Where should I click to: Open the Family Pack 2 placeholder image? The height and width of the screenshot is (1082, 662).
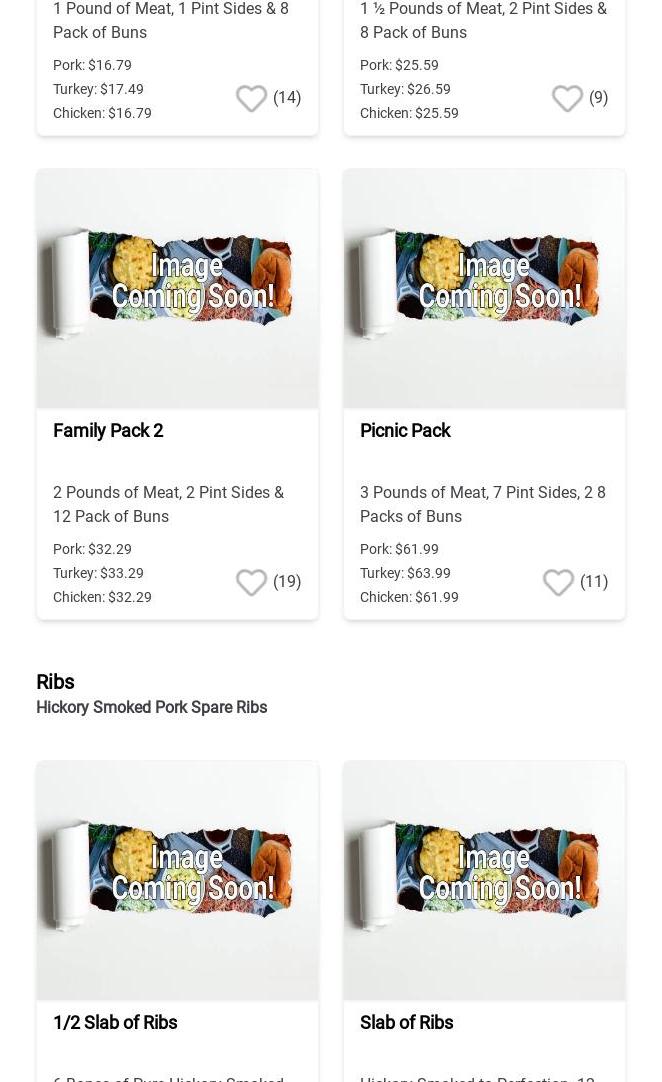point(177,288)
